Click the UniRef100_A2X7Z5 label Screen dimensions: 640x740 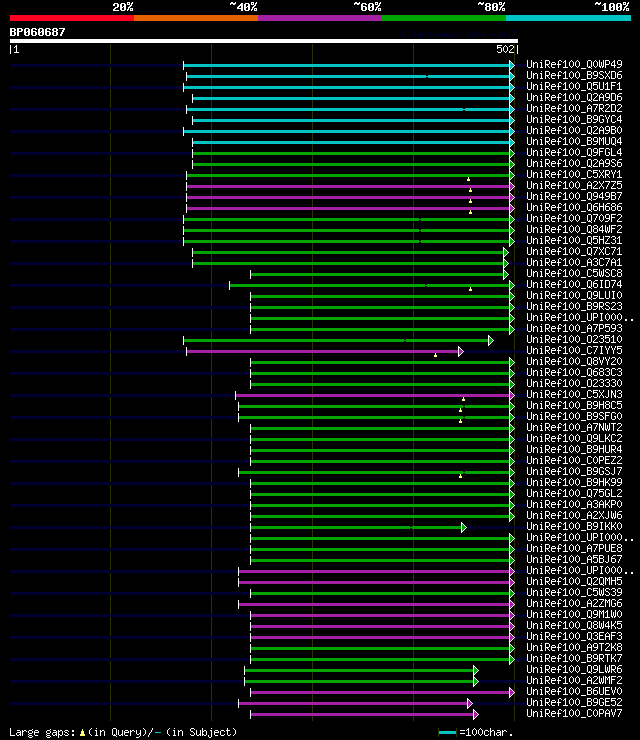pyautogui.click(x=574, y=185)
